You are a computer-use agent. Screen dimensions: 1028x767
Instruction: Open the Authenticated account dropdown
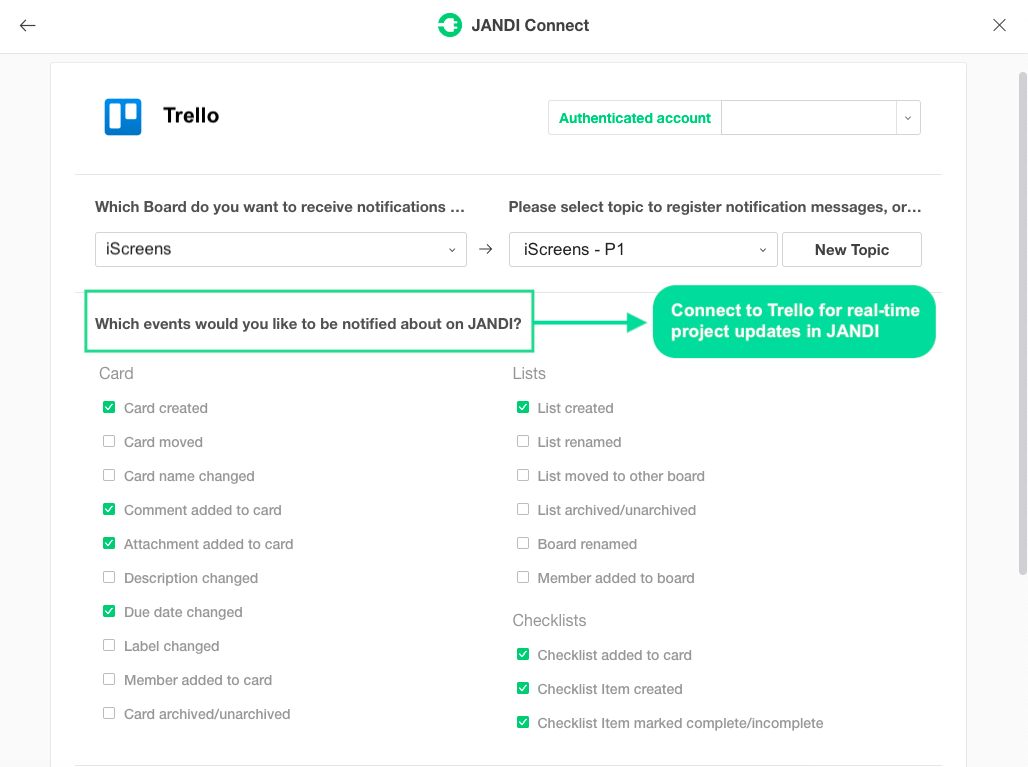(x=820, y=117)
